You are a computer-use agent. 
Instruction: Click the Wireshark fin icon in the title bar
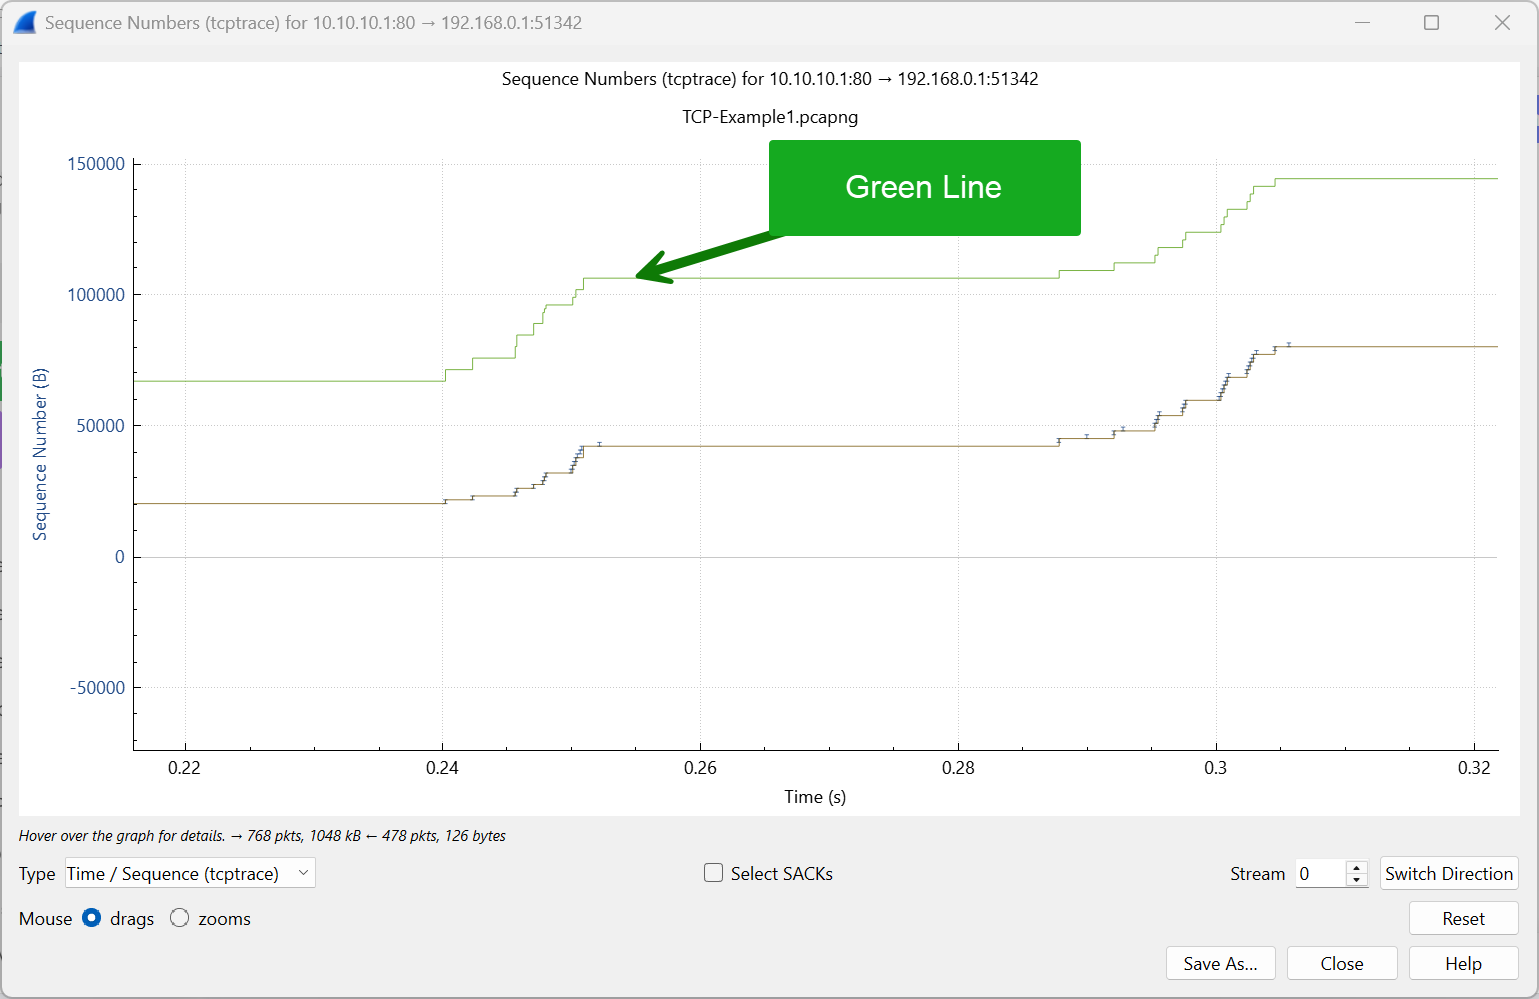(x=24, y=22)
